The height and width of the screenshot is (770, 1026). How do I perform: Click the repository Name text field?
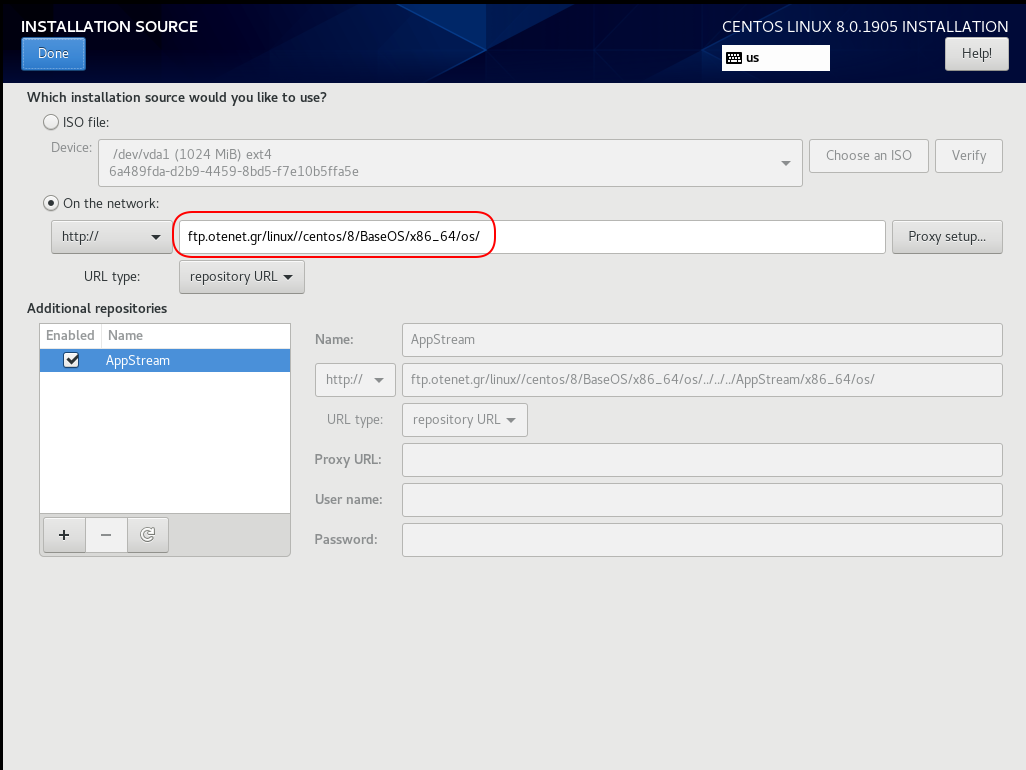(x=701, y=340)
